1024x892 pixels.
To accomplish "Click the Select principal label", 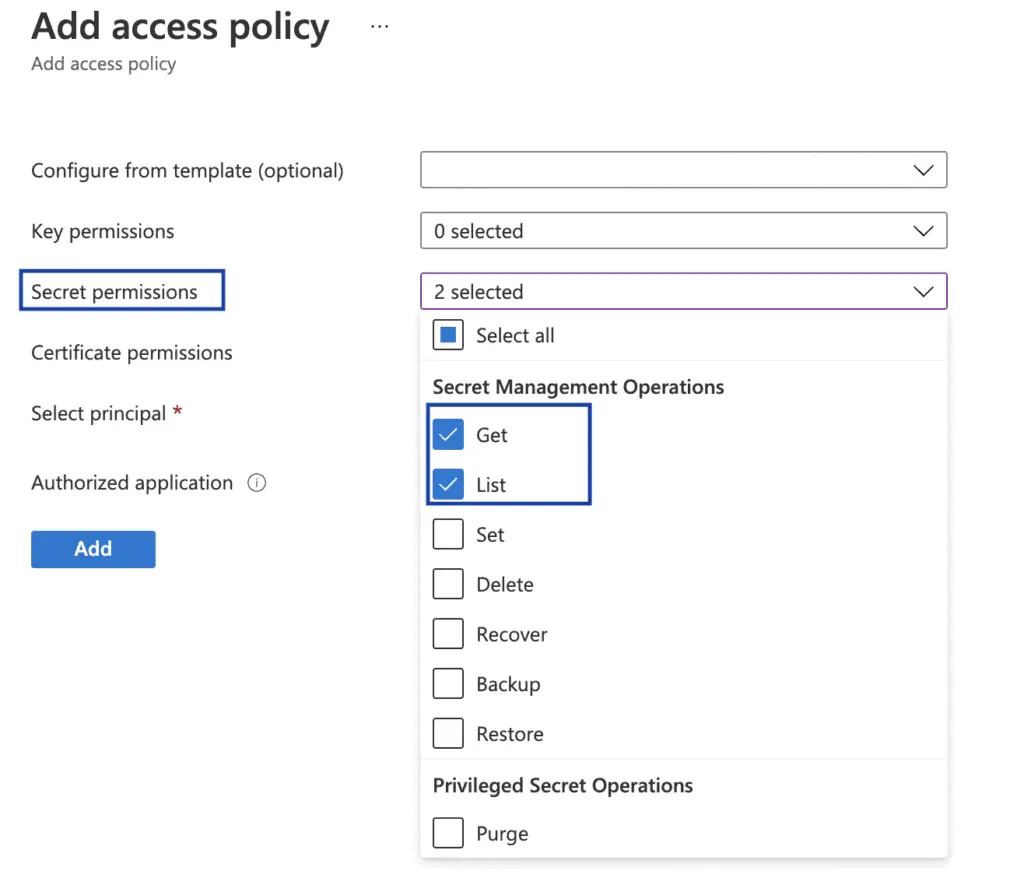I will coord(99,413).
